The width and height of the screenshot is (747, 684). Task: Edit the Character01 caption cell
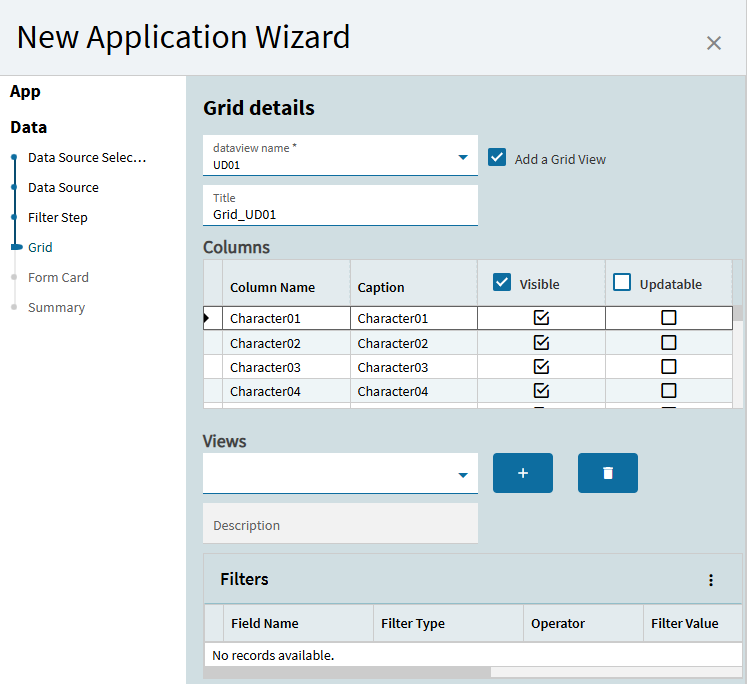point(414,318)
